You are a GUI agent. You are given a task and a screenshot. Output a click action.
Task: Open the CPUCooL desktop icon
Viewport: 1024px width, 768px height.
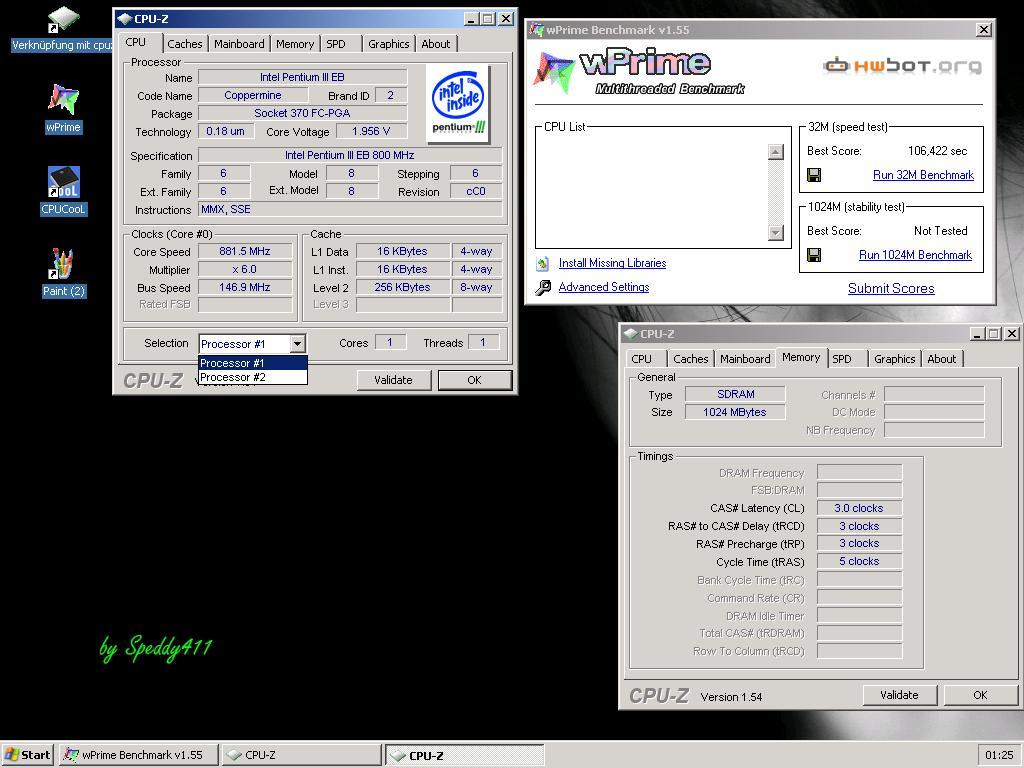(x=63, y=182)
